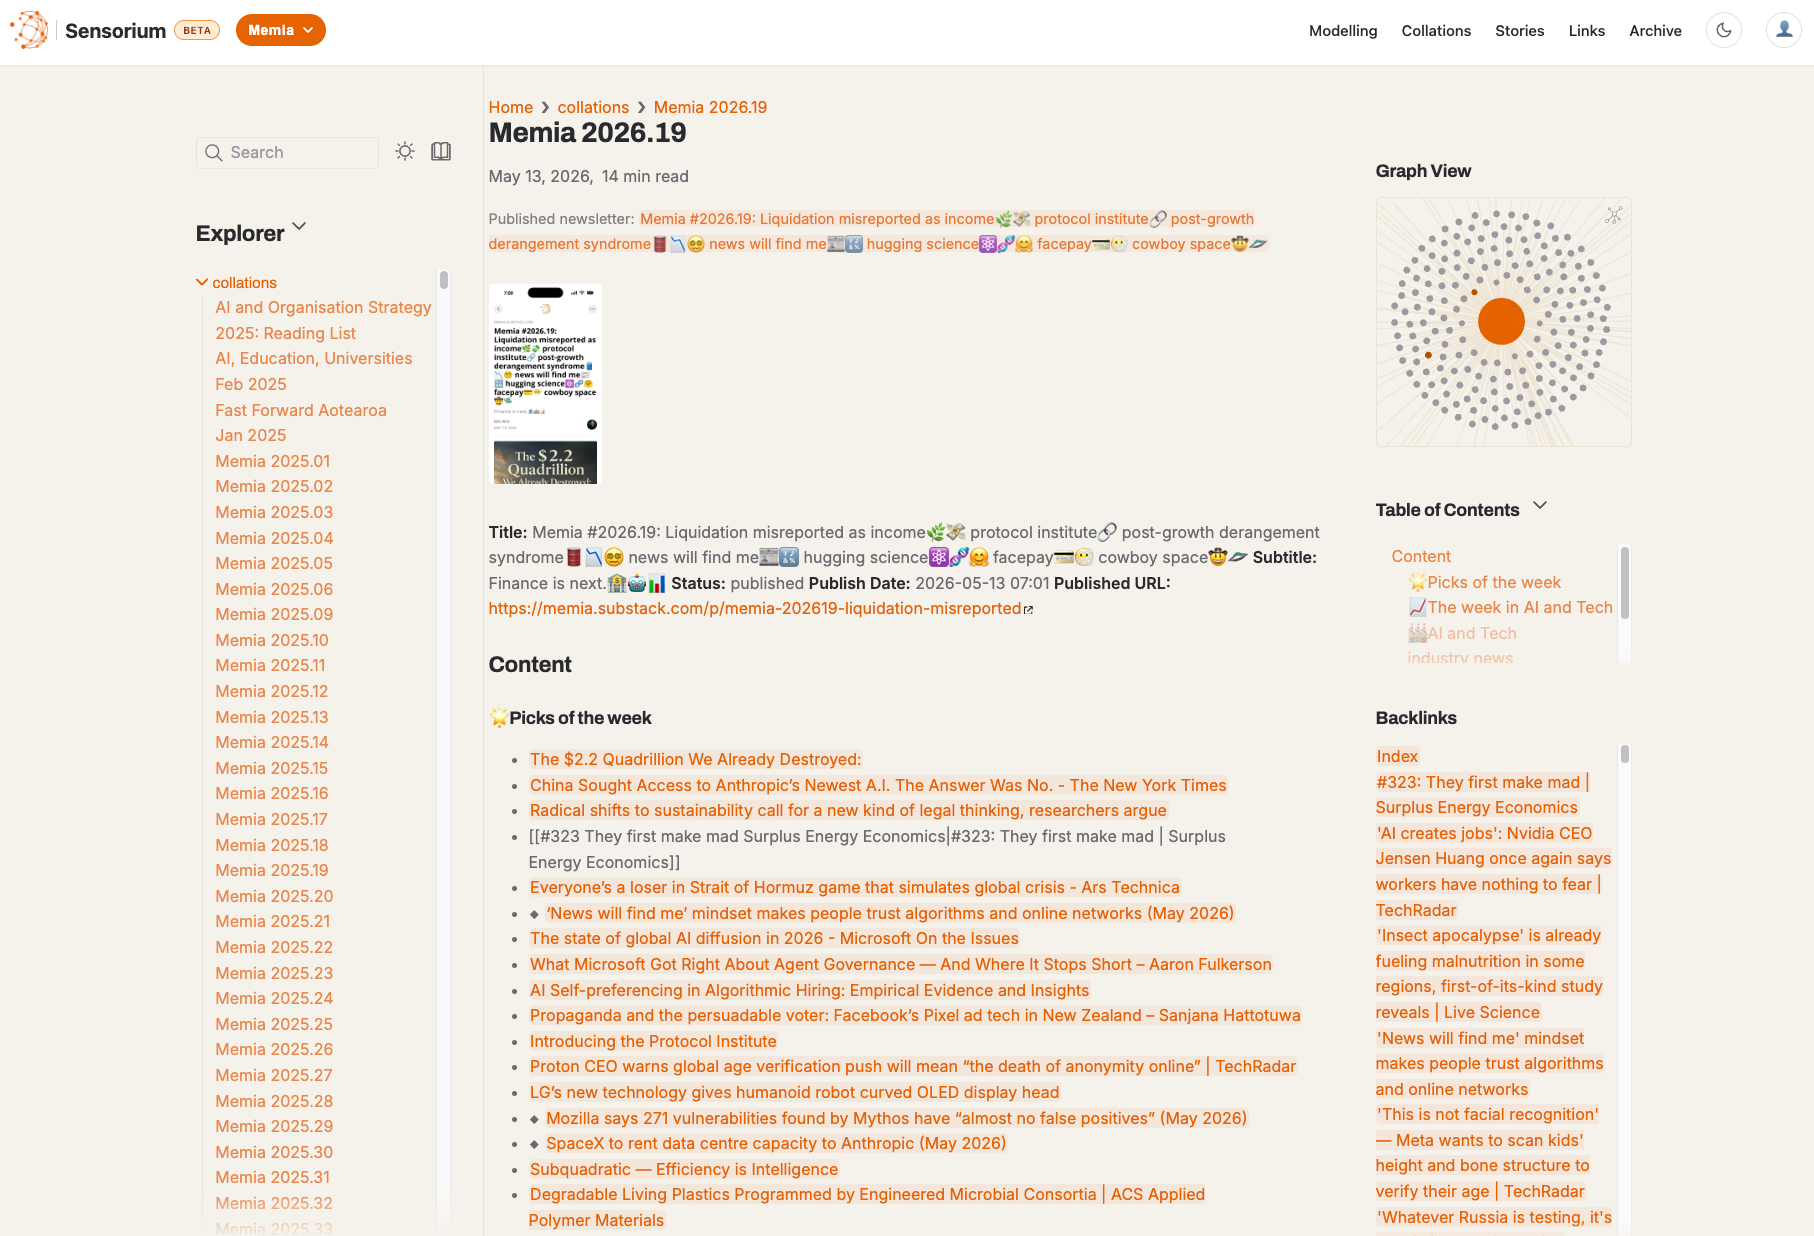This screenshot has width=1814, height=1236.
Task: Open the Stories nav item
Action: coord(1520,31)
